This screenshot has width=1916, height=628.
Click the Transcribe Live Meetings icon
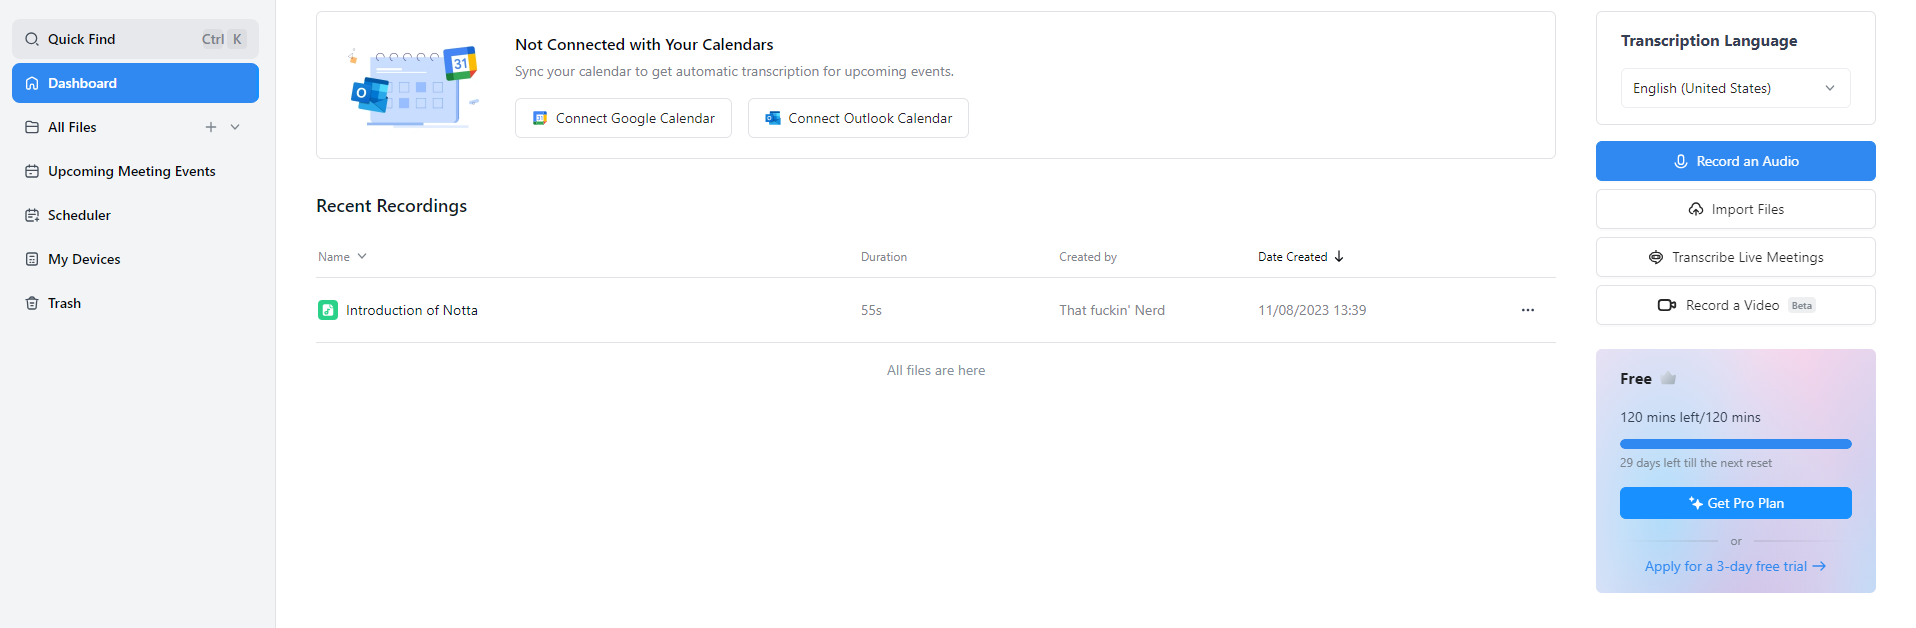coord(1656,257)
